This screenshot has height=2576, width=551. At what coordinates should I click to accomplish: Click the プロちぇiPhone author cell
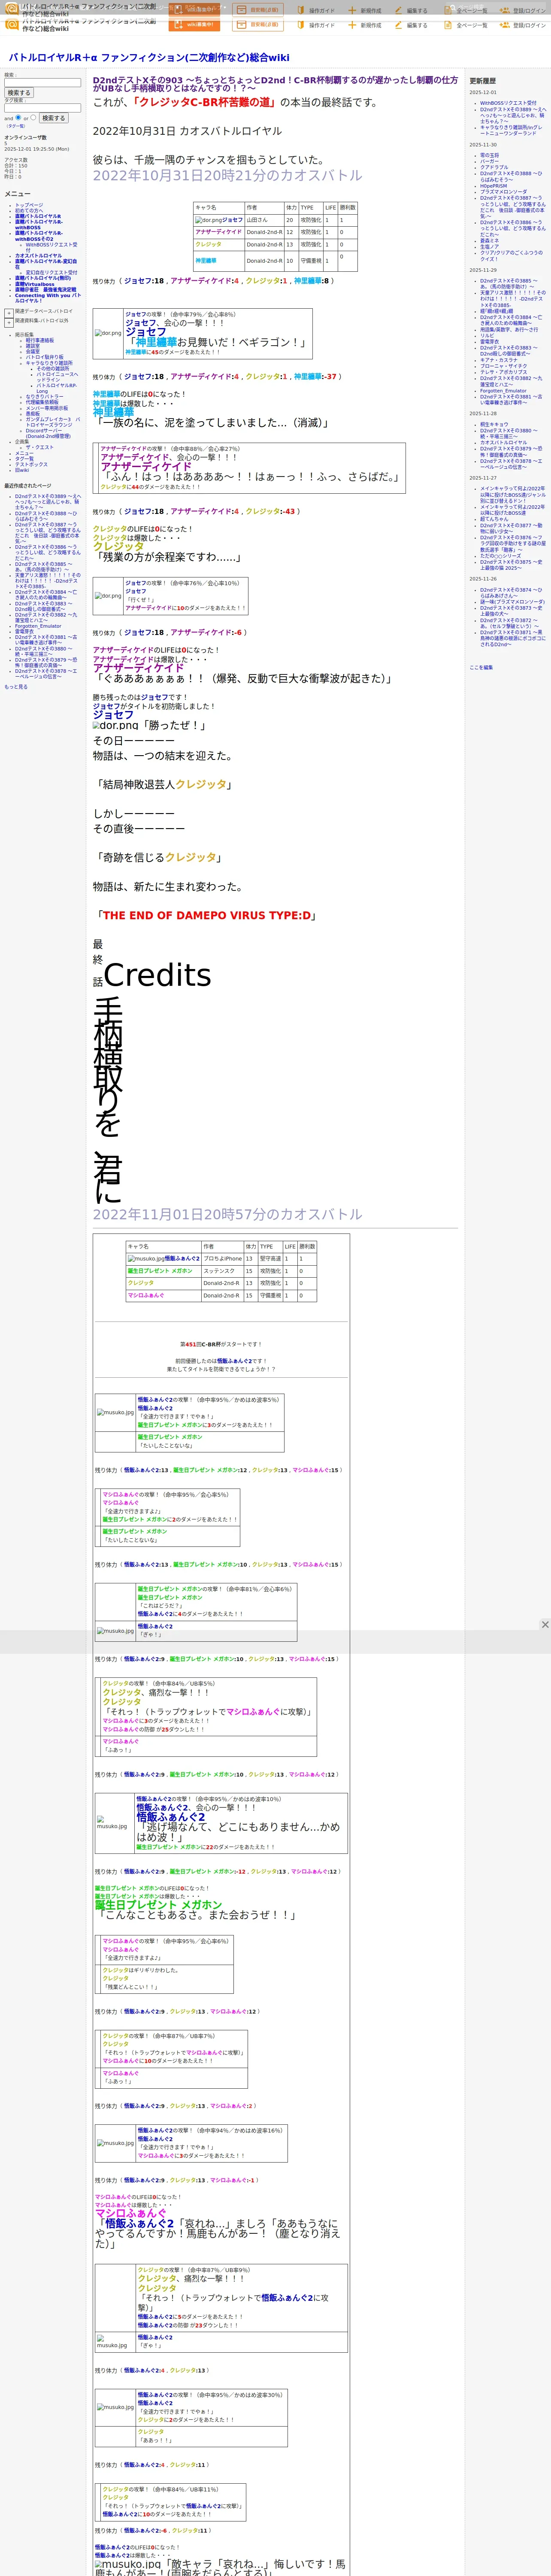click(x=223, y=1259)
